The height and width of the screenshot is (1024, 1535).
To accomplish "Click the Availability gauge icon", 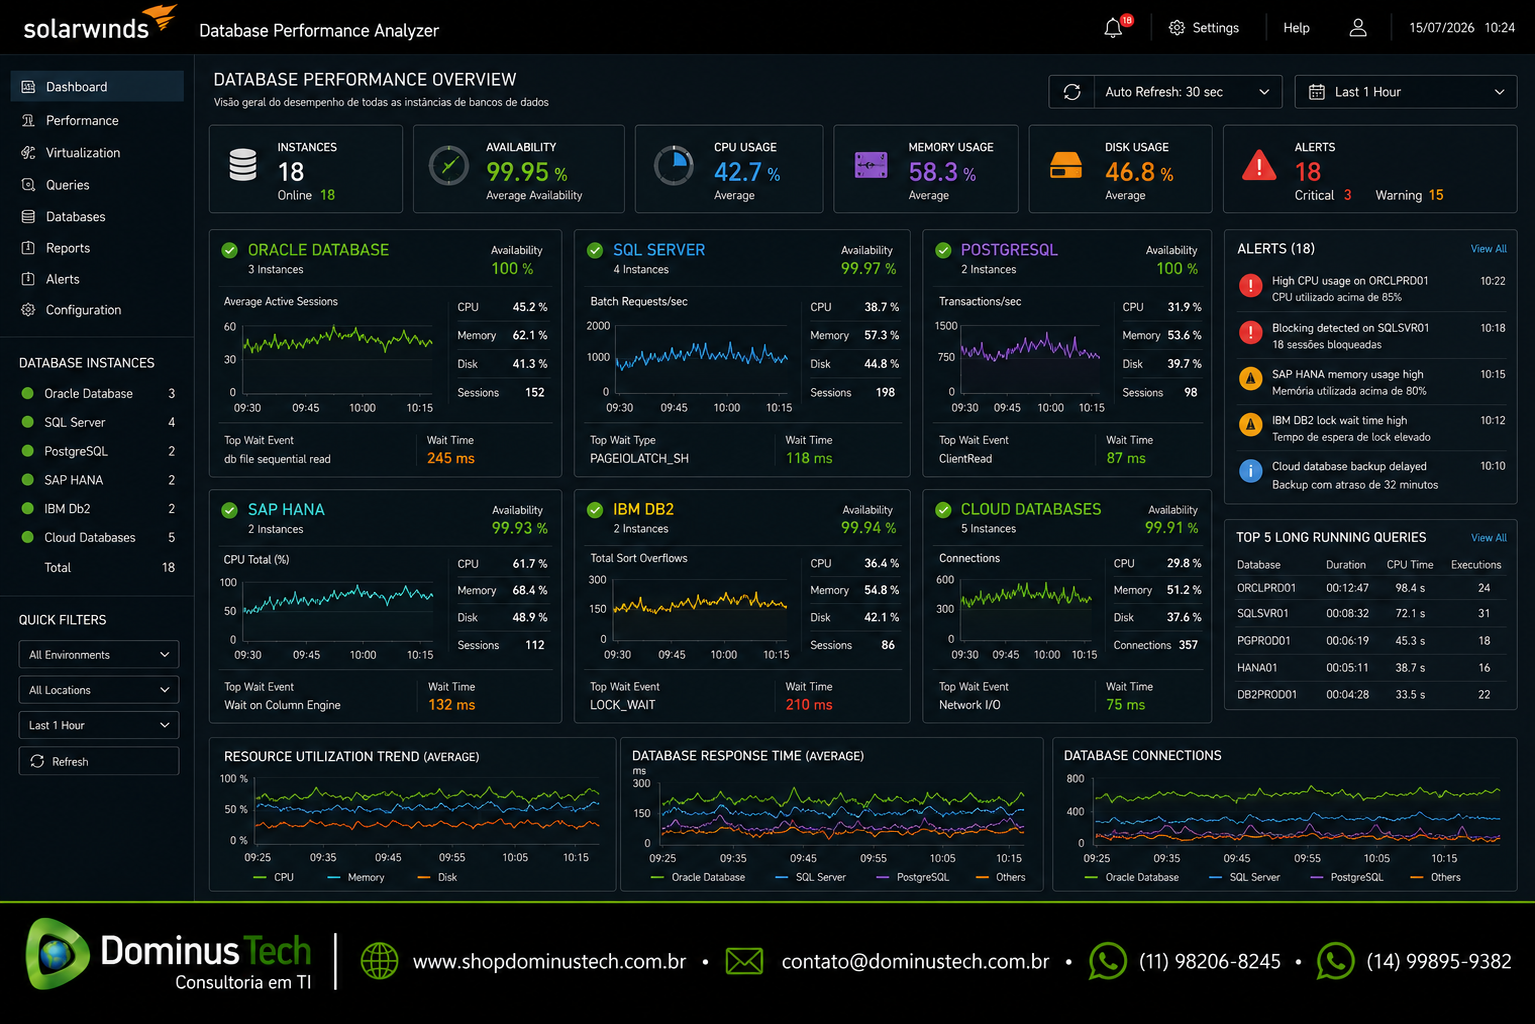I will coord(449,165).
